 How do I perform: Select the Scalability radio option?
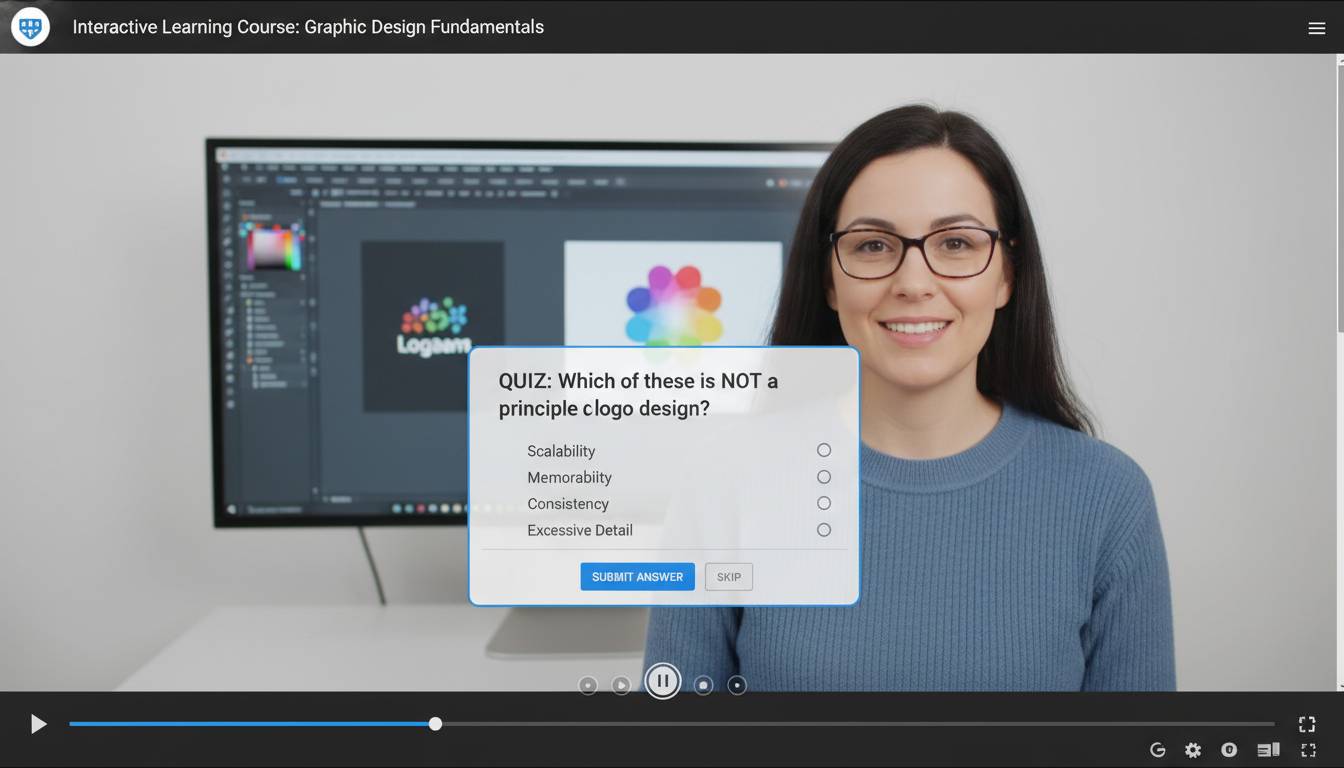[823, 451]
